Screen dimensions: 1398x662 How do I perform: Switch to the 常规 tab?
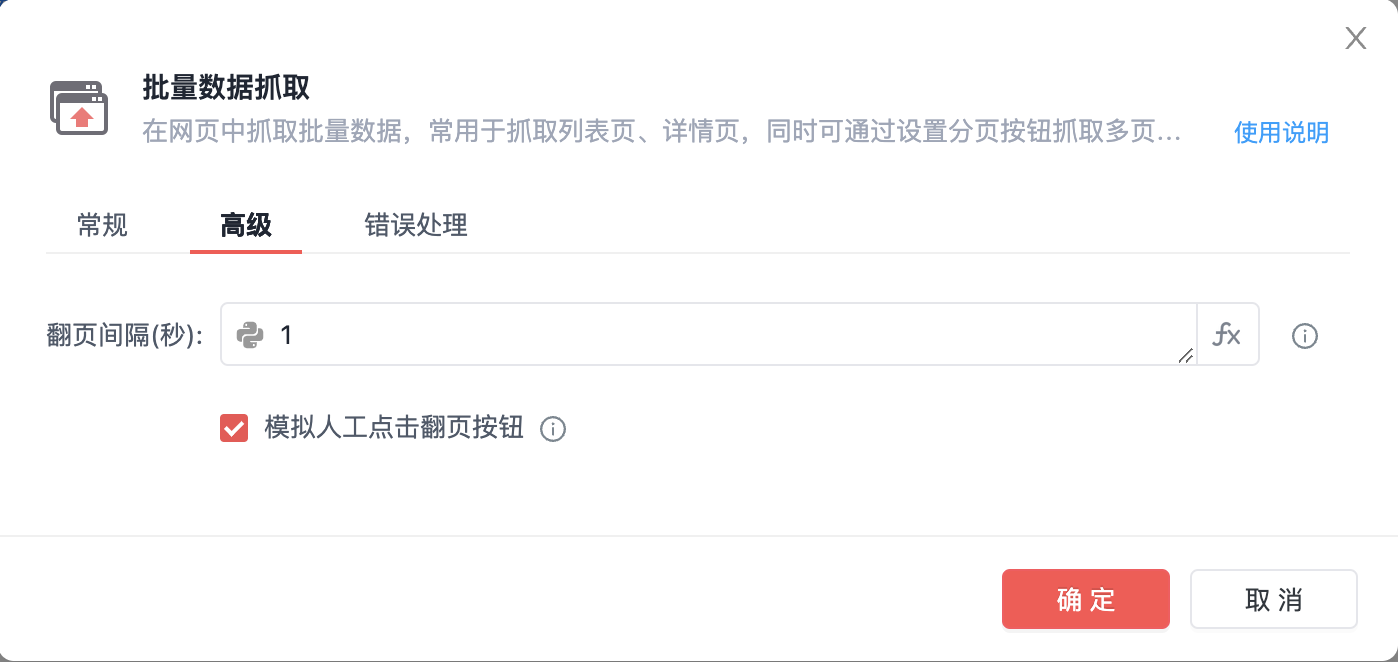click(x=102, y=225)
